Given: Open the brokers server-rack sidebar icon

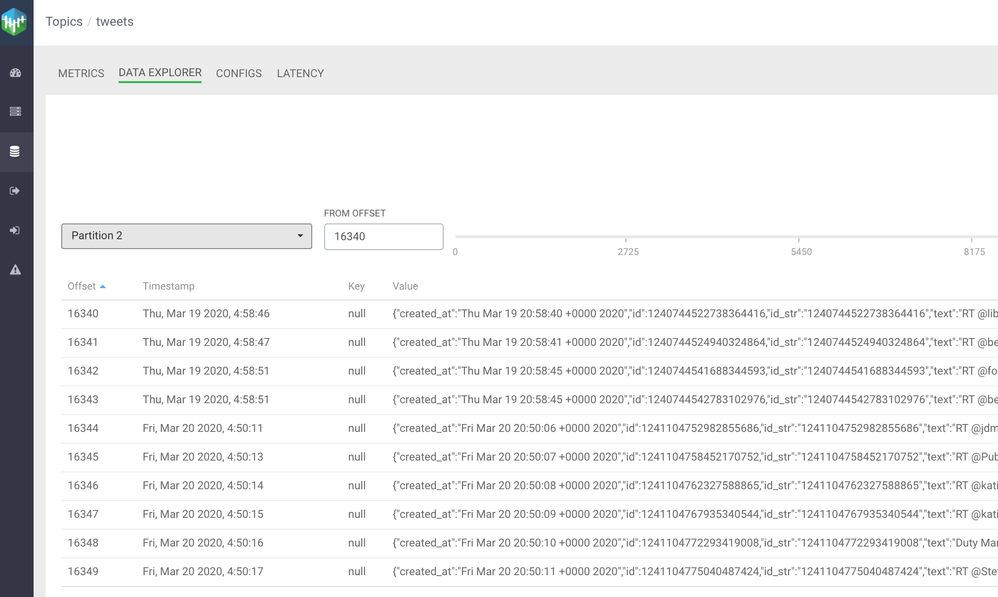Looking at the screenshot, I should click(15, 111).
